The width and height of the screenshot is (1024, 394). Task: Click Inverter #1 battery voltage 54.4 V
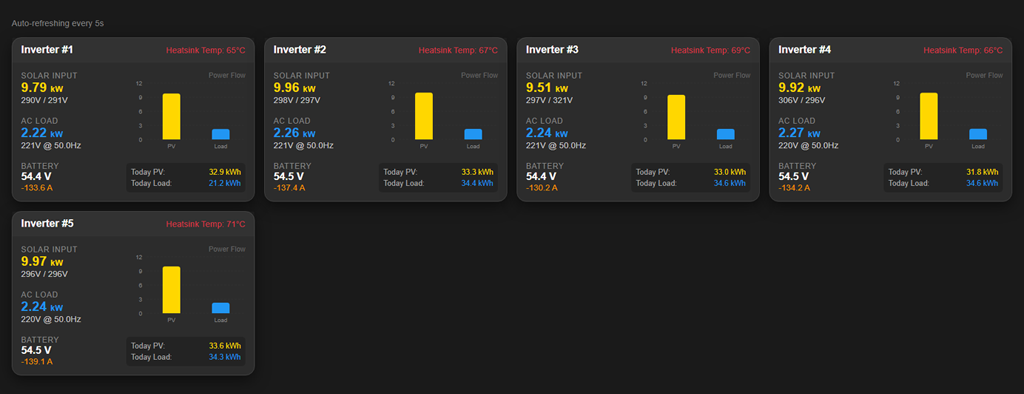[x=36, y=176]
